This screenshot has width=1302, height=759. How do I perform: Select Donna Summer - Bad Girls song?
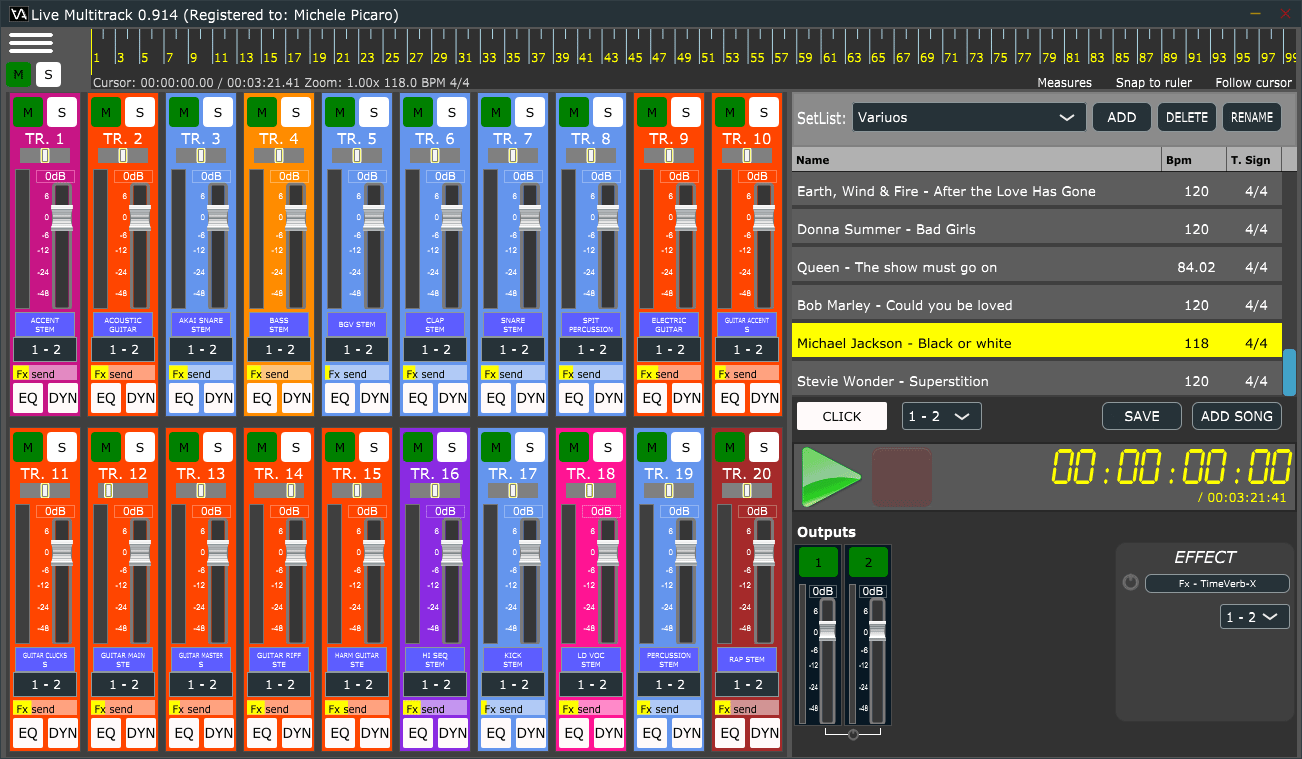(1037, 229)
